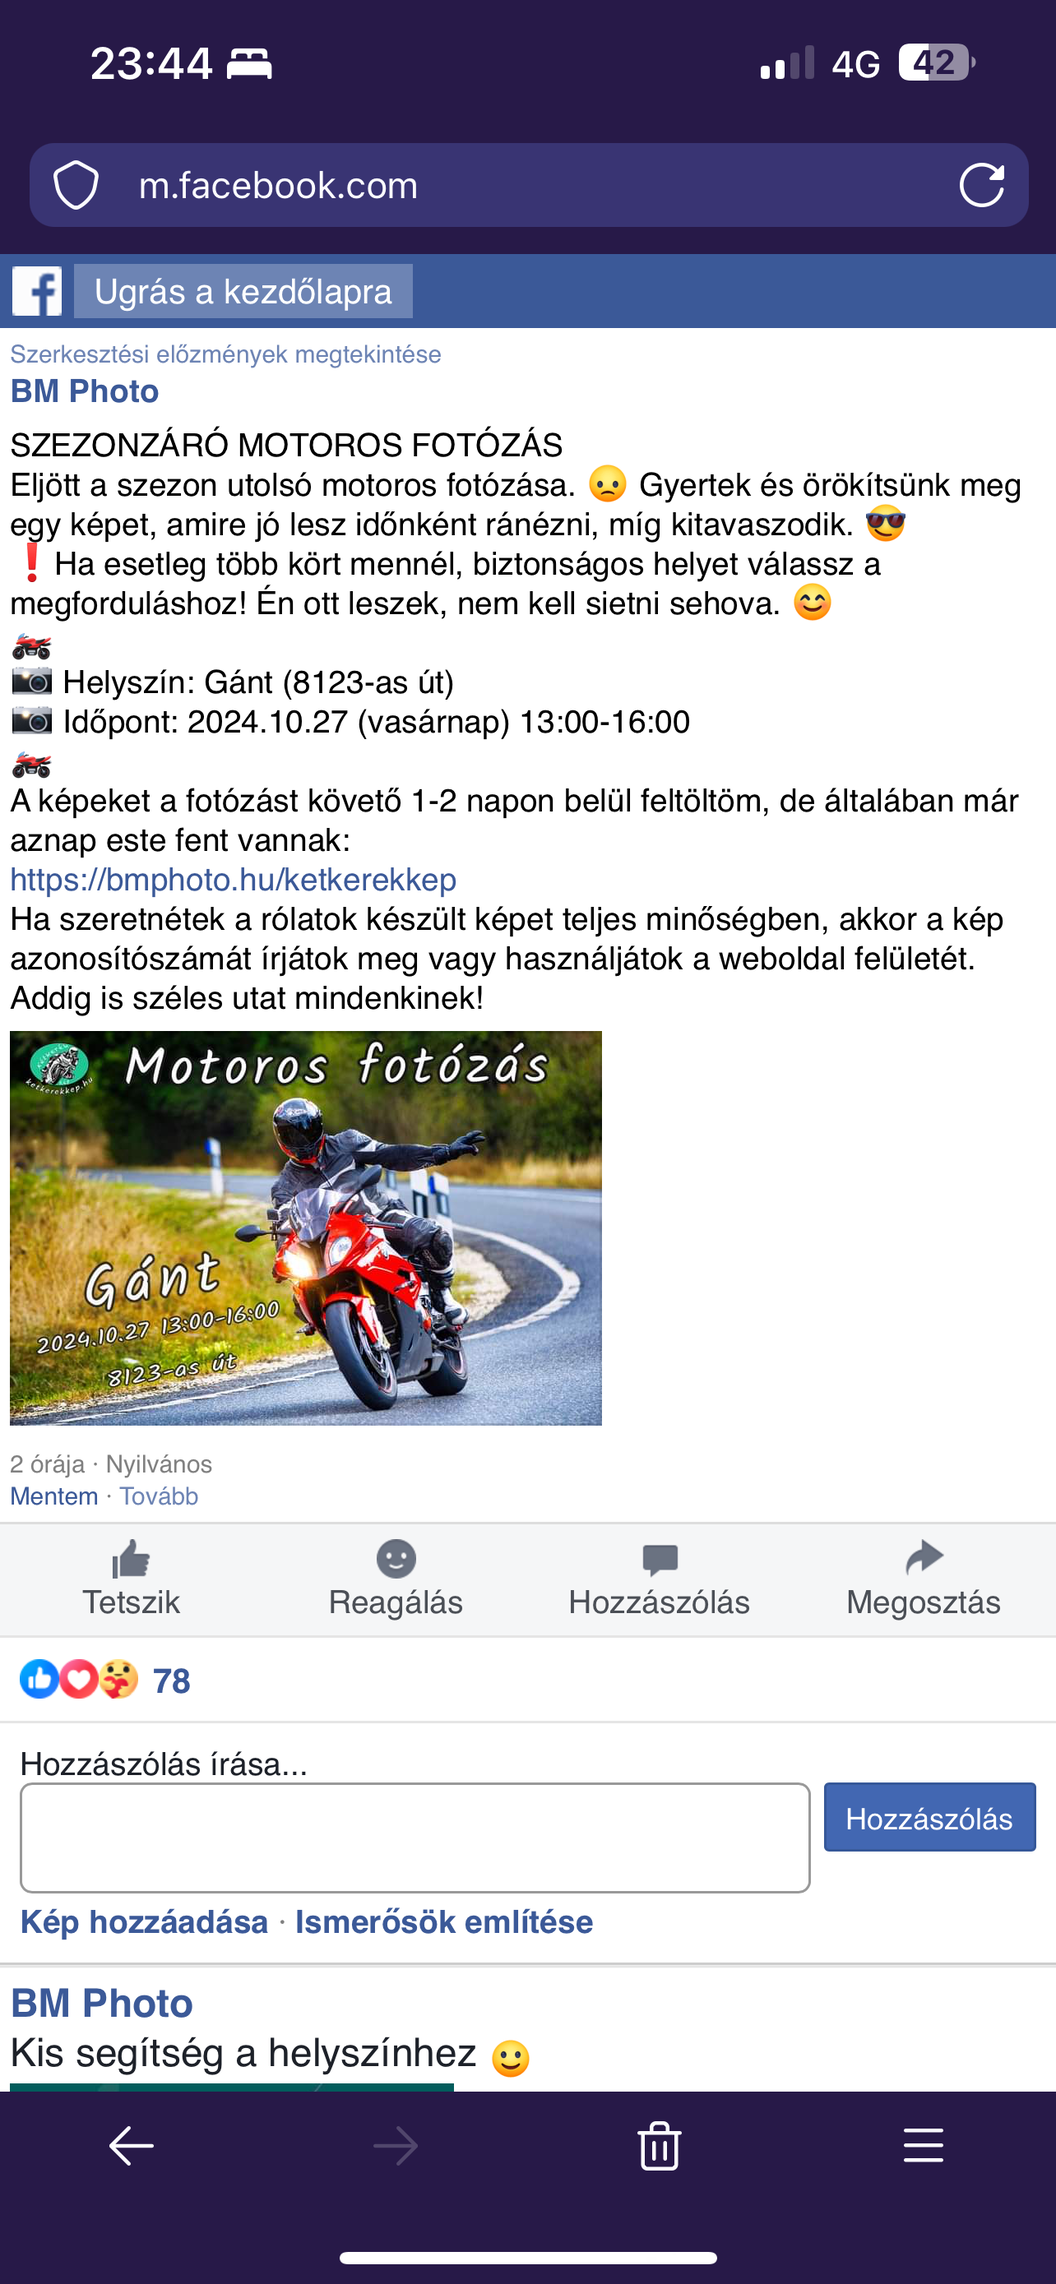This screenshot has height=2284, width=1056.
Task: Go back with browser back arrow
Action: point(131,2145)
